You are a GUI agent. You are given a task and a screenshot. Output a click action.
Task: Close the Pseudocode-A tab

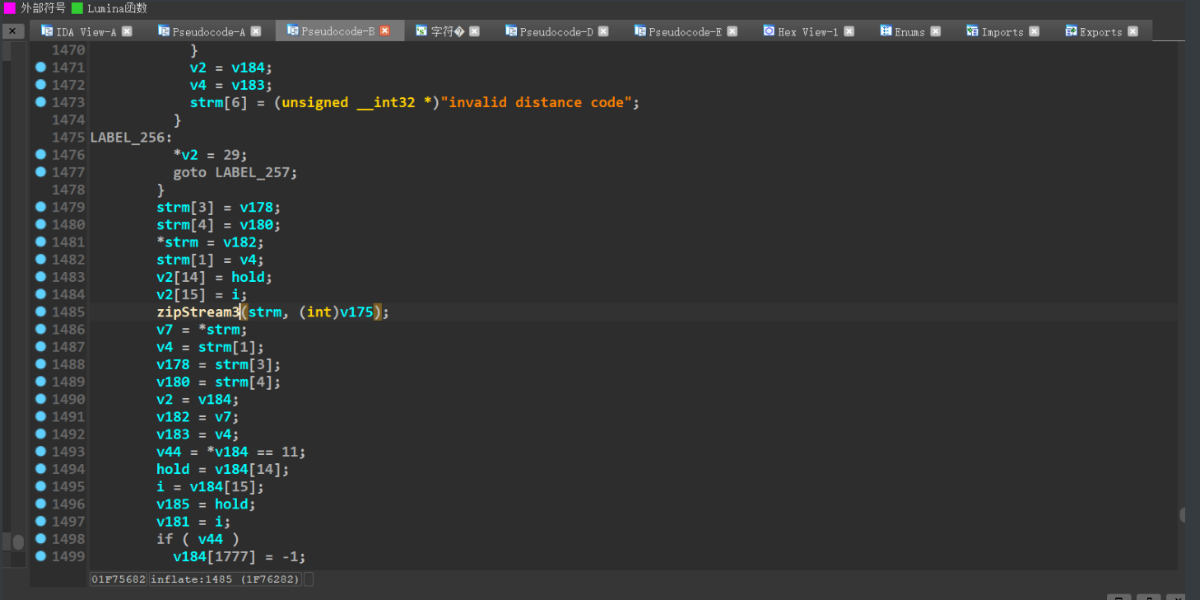255,31
